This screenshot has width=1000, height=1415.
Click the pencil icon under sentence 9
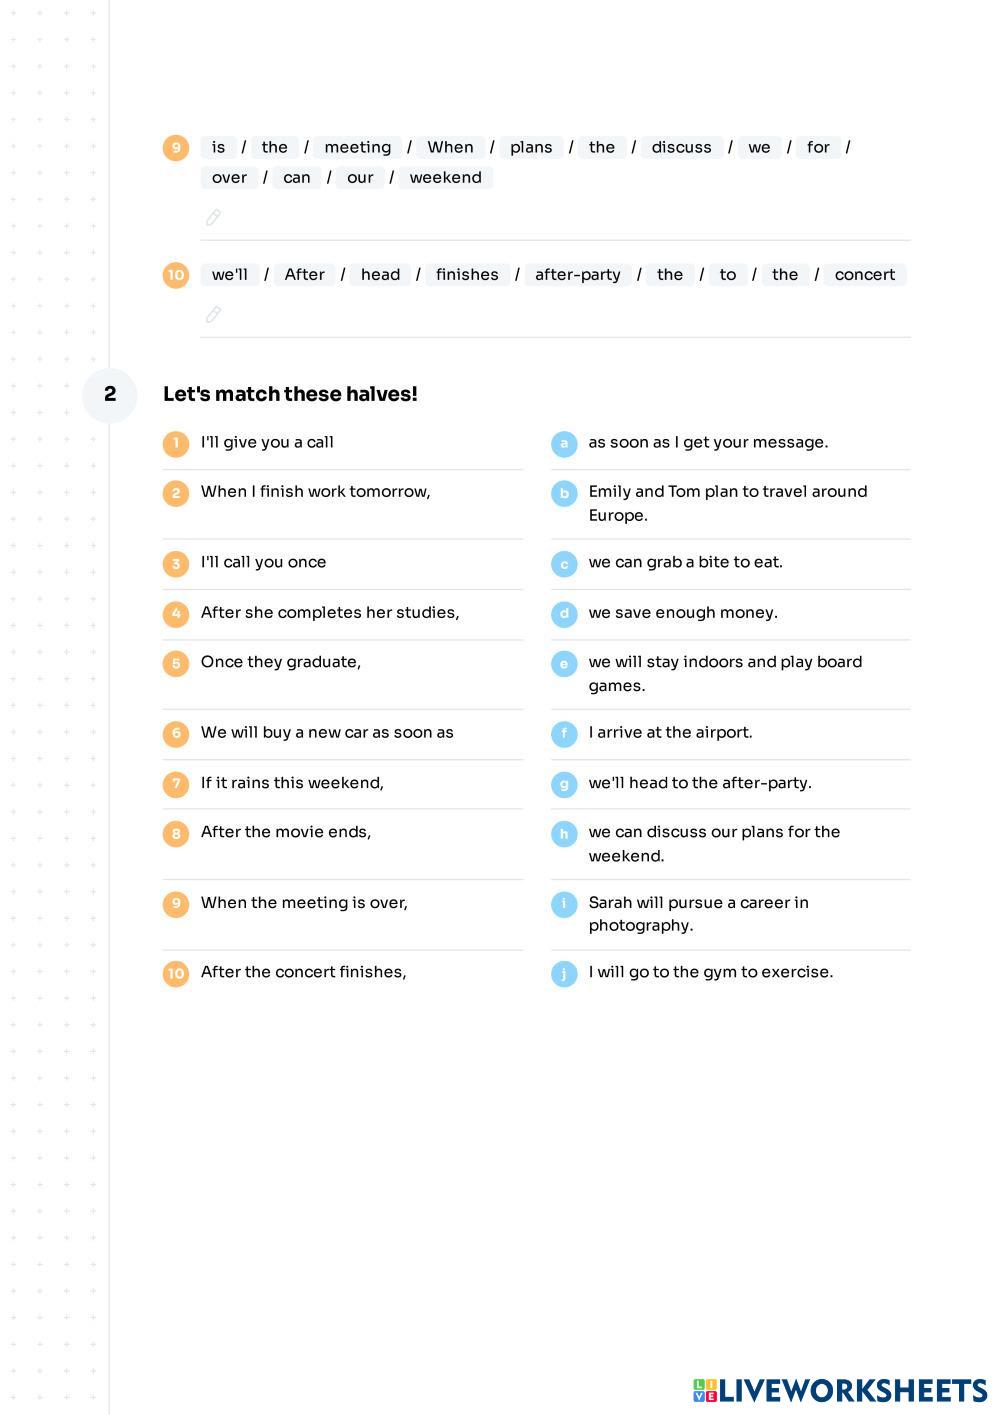point(213,218)
